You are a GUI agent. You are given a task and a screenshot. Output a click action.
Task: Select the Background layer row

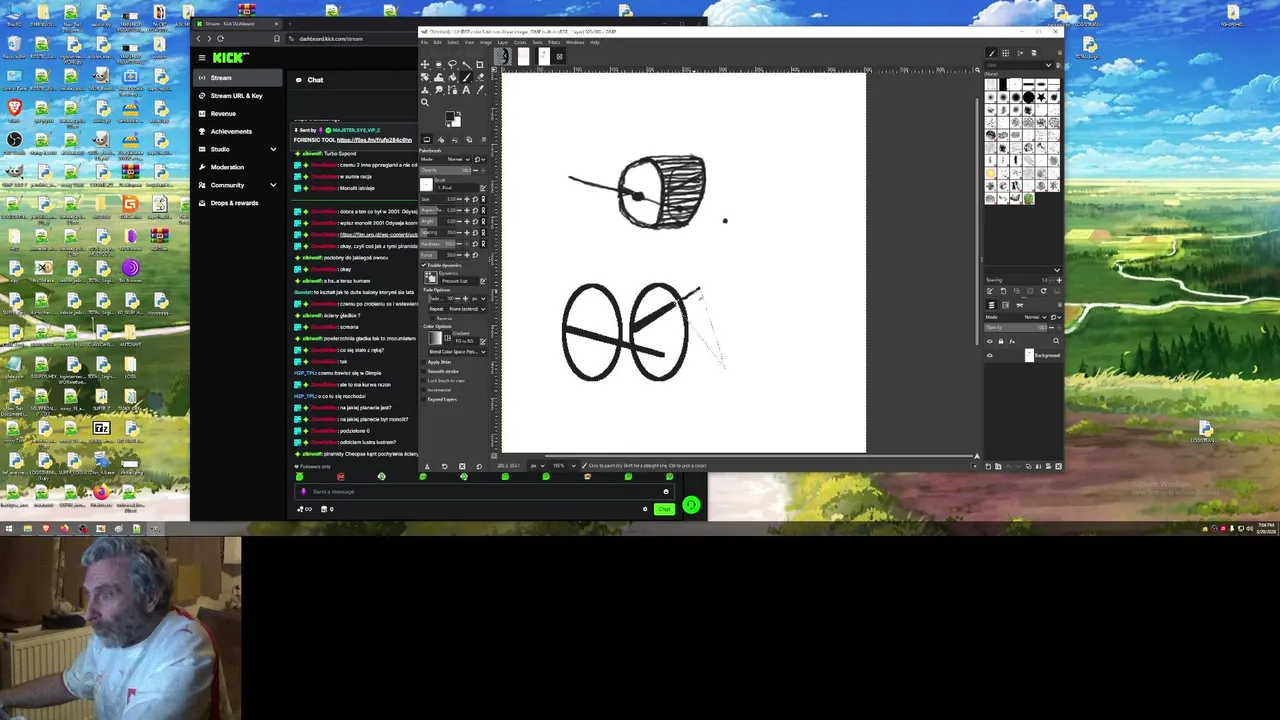1024,355
